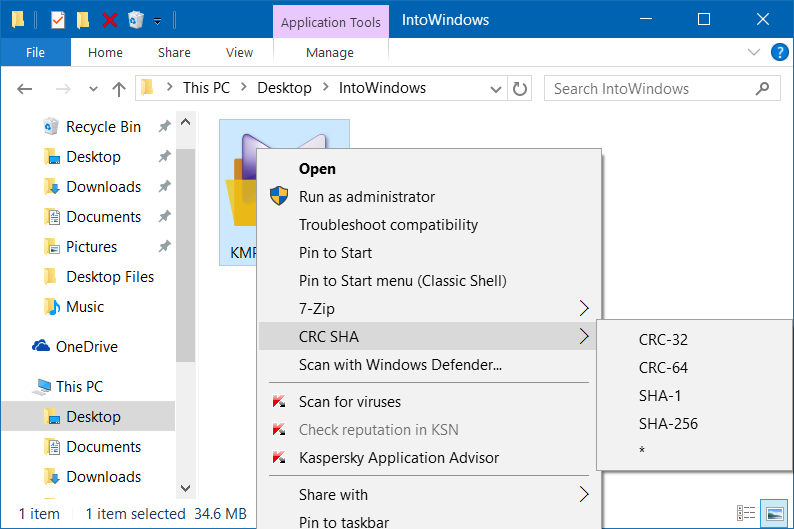Select OneDrive in the navigation pane

click(x=86, y=347)
